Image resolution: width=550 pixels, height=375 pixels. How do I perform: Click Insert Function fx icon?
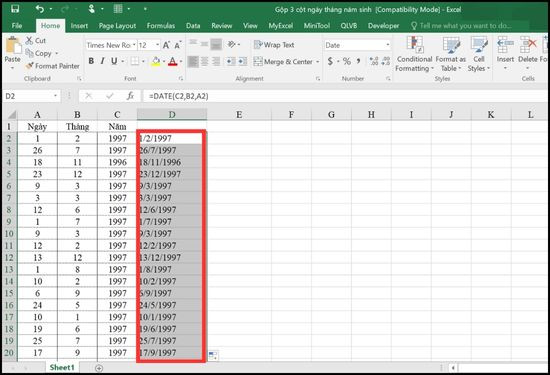coord(130,96)
